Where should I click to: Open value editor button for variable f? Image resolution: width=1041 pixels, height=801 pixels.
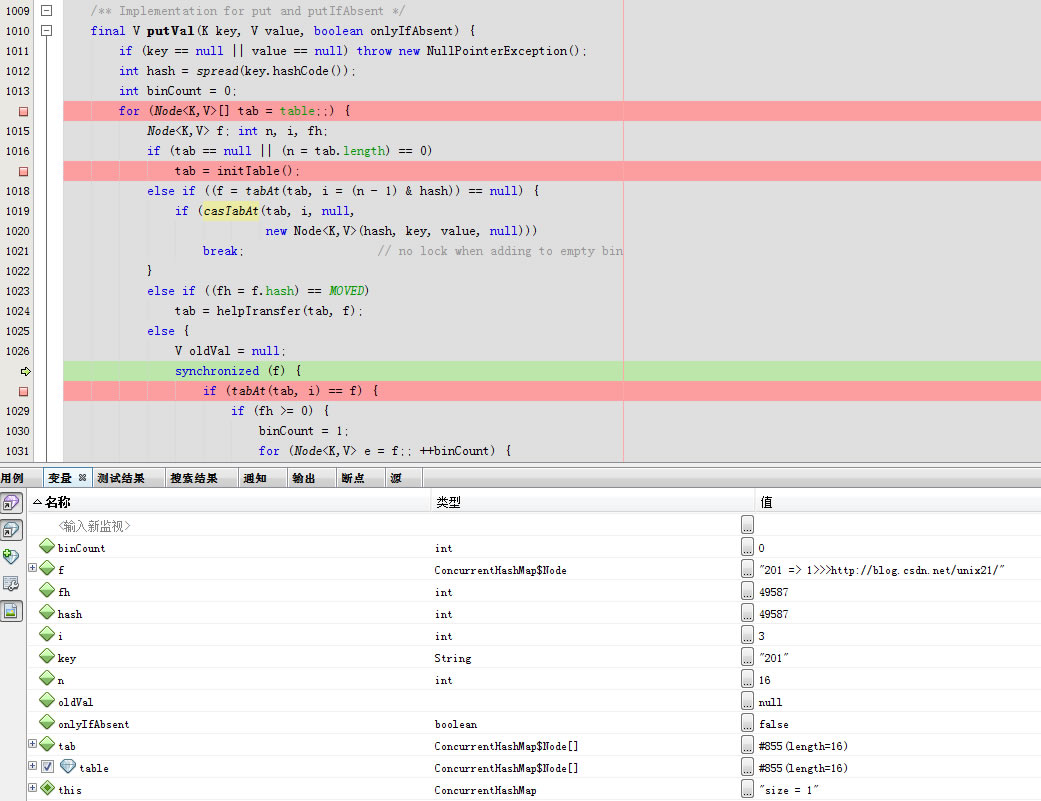click(x=748, y=569)
